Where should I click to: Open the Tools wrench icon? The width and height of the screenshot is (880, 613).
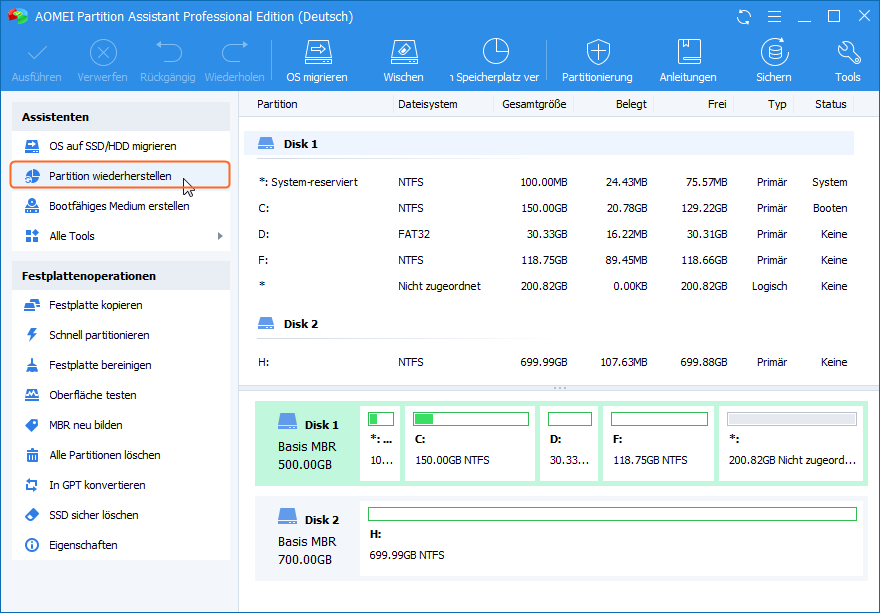(847, 52)
